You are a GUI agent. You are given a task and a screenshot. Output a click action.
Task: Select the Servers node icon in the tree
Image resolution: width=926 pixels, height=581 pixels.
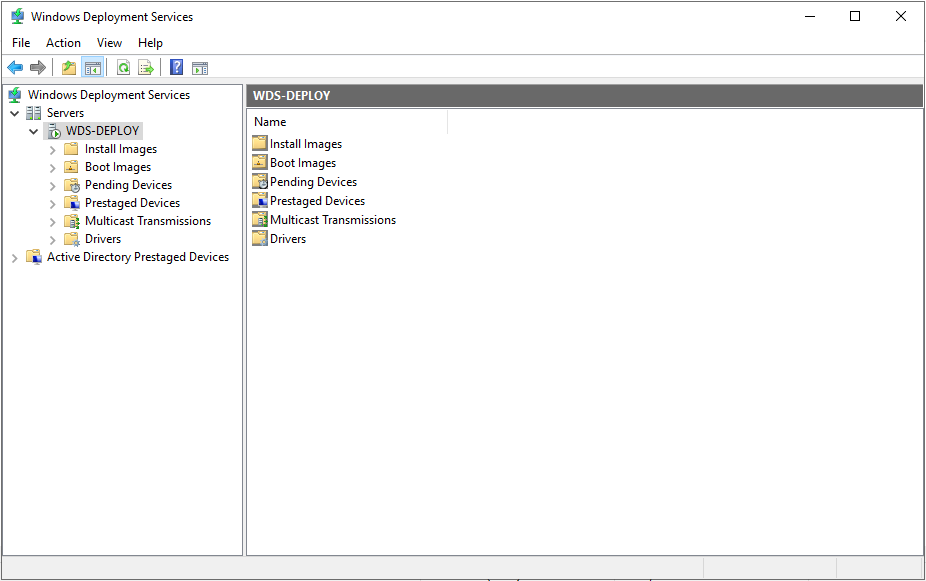pyautogui.click(x=34, y=113)
